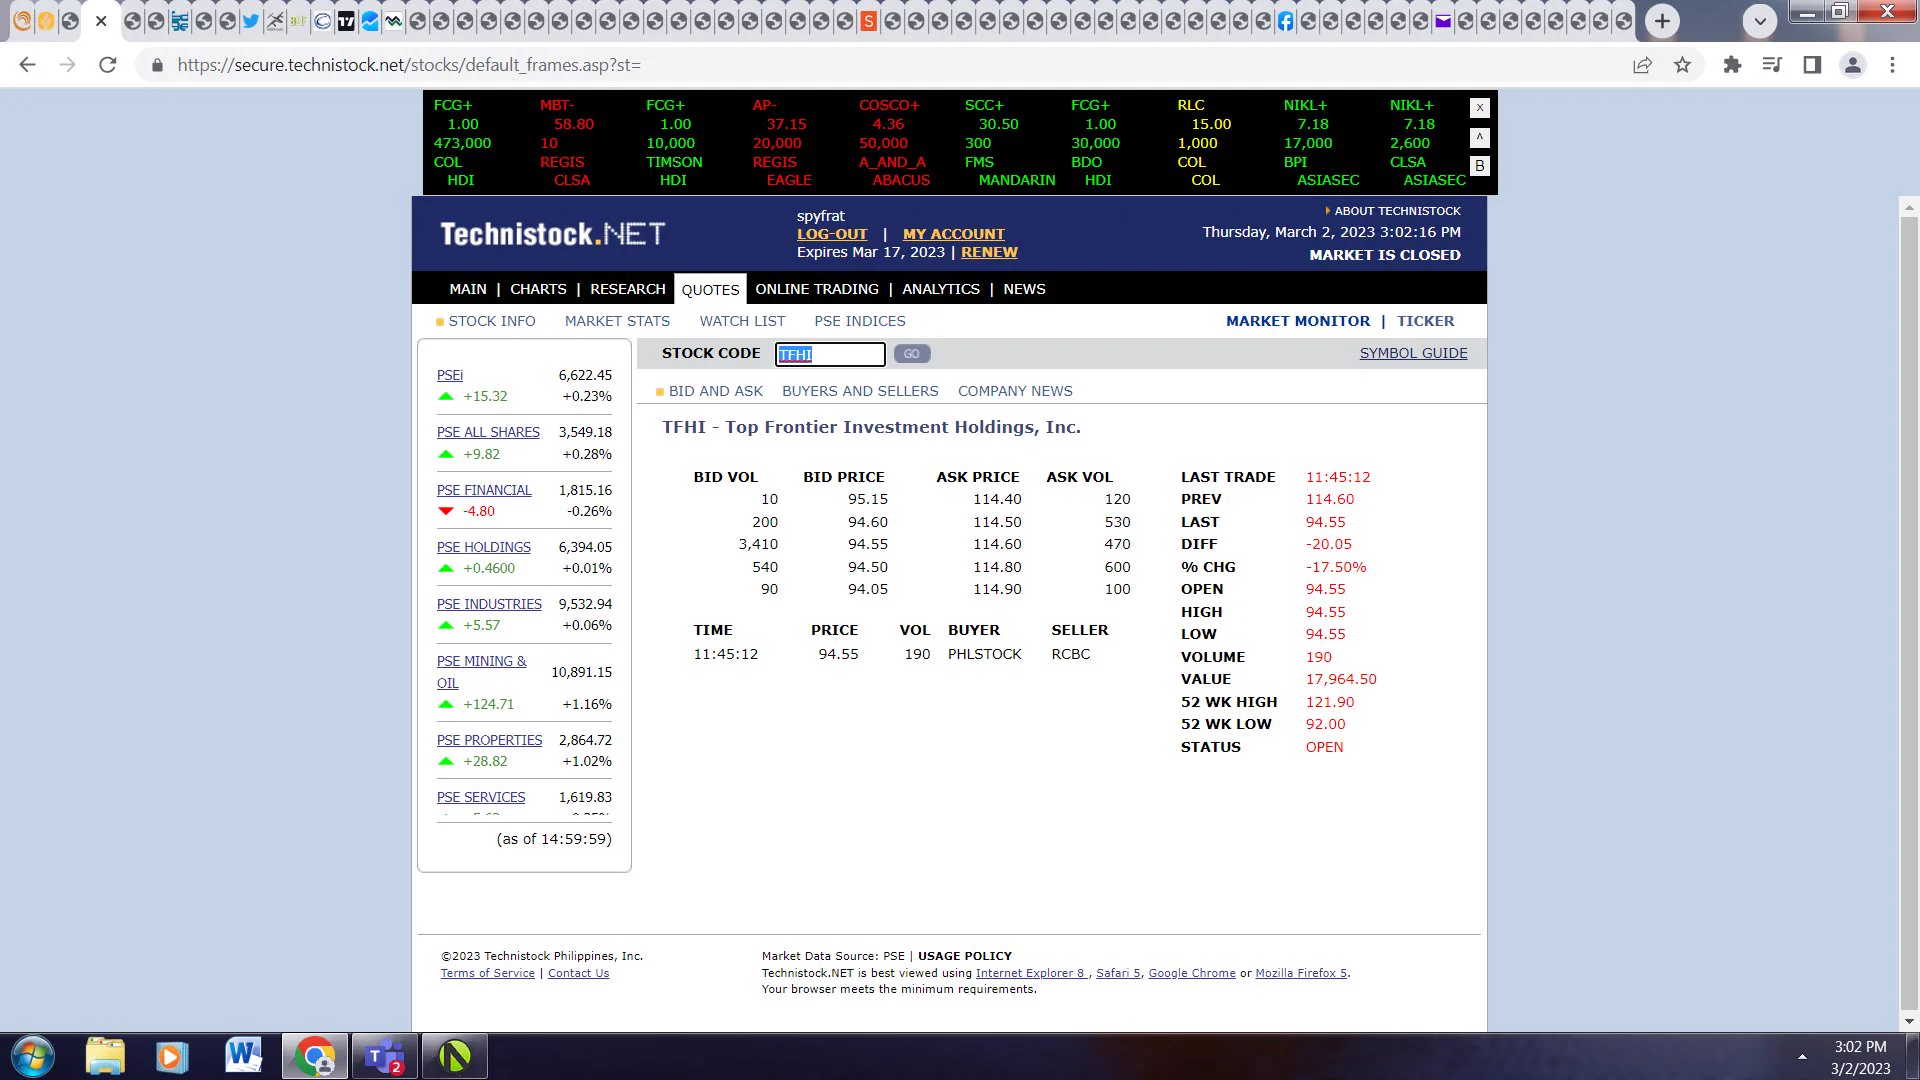
Task: Open the RESEARCH menu item
Action: point(628,289)
